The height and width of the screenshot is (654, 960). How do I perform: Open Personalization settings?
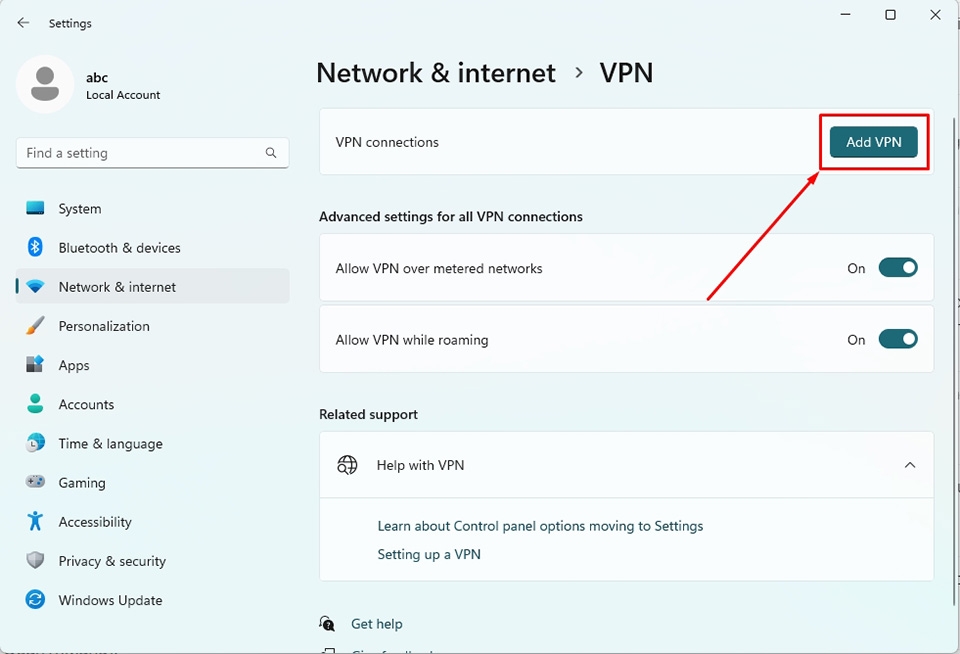(104, 326)
